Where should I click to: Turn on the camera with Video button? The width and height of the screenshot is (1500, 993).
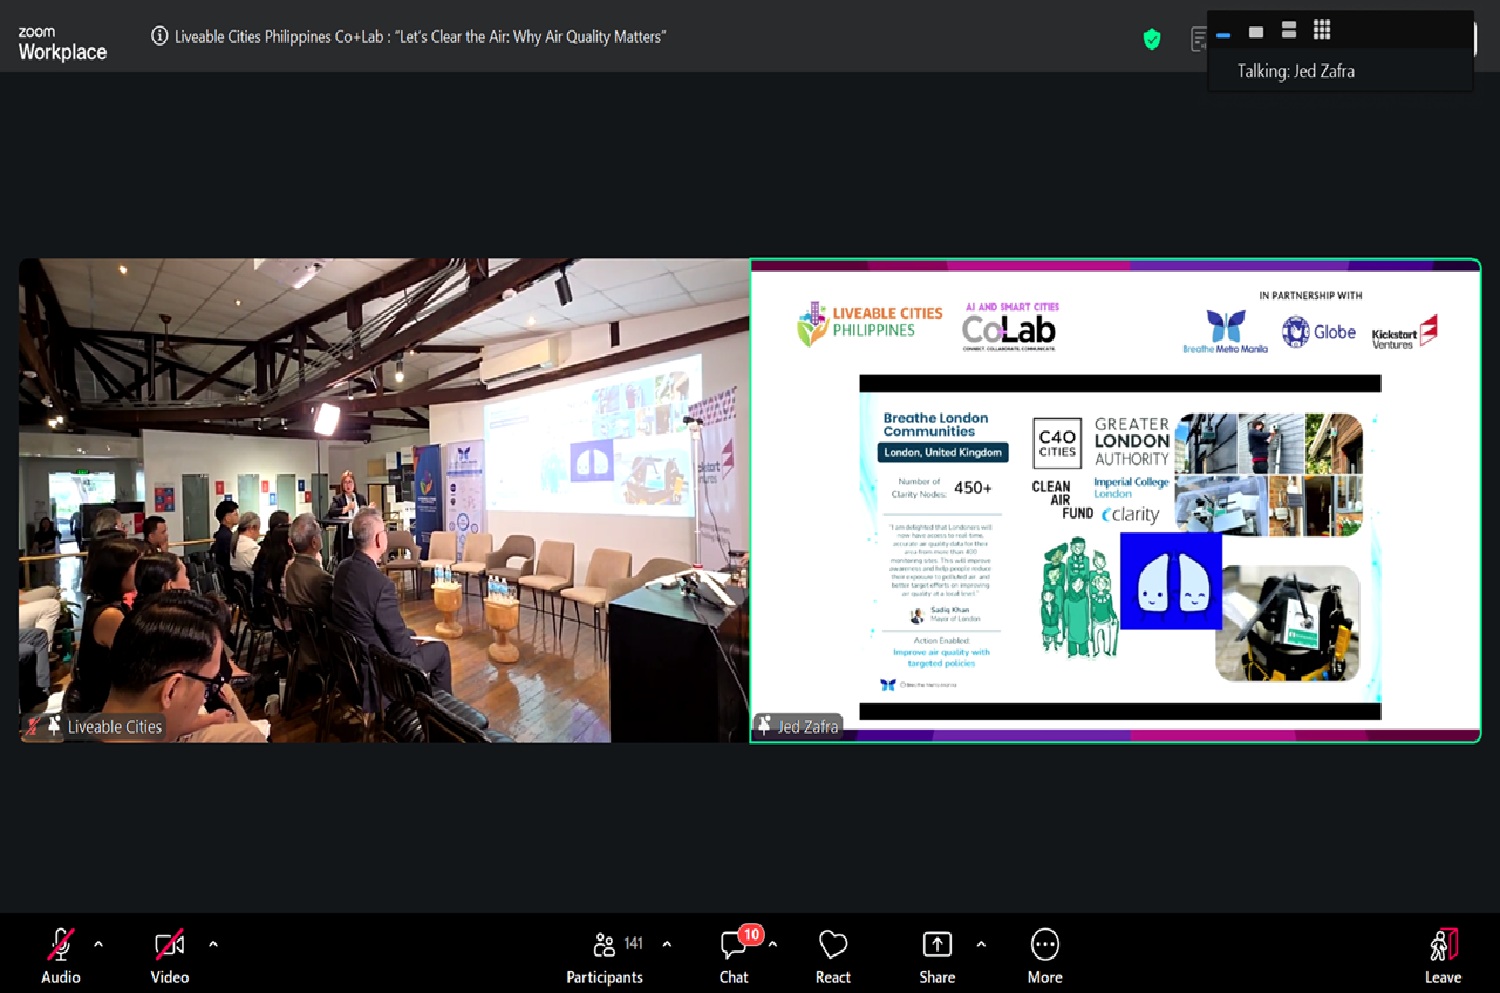coord(169,955)
